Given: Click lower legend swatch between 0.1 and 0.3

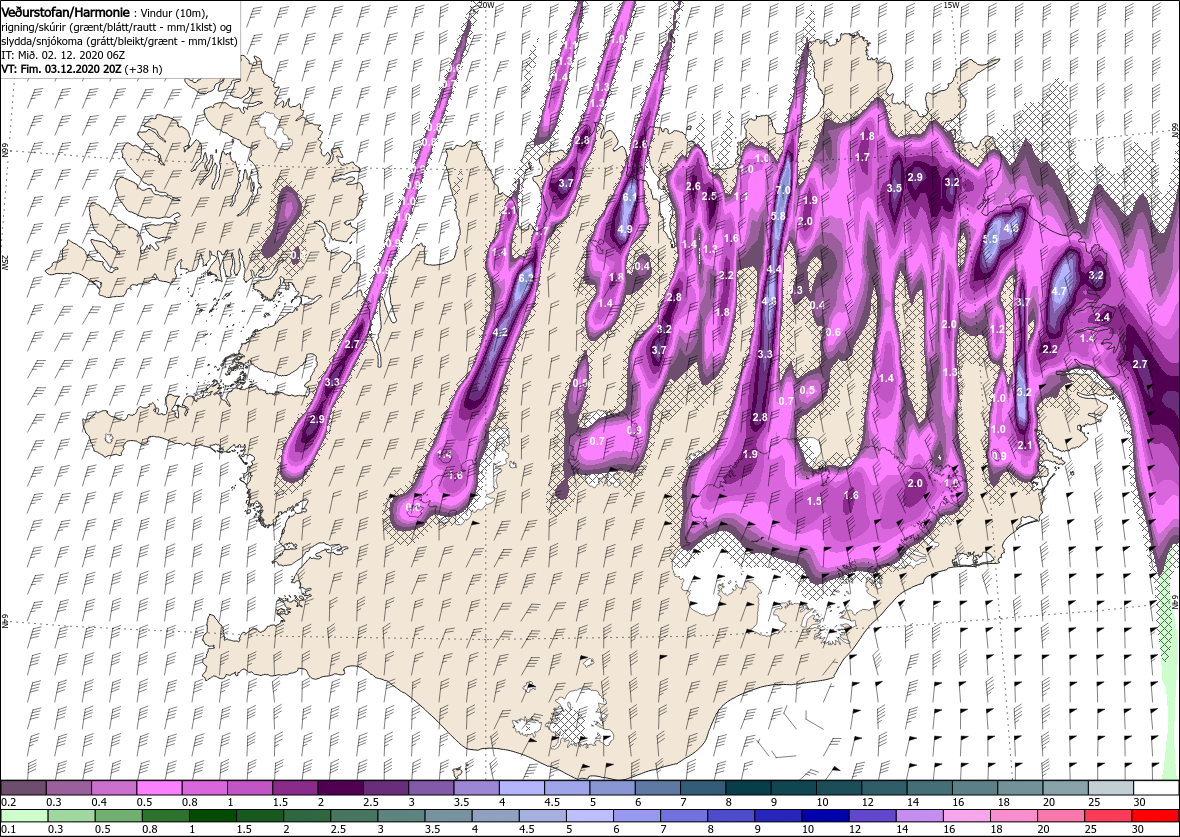Looking at the screenshot, I should (x=25, y=816).
